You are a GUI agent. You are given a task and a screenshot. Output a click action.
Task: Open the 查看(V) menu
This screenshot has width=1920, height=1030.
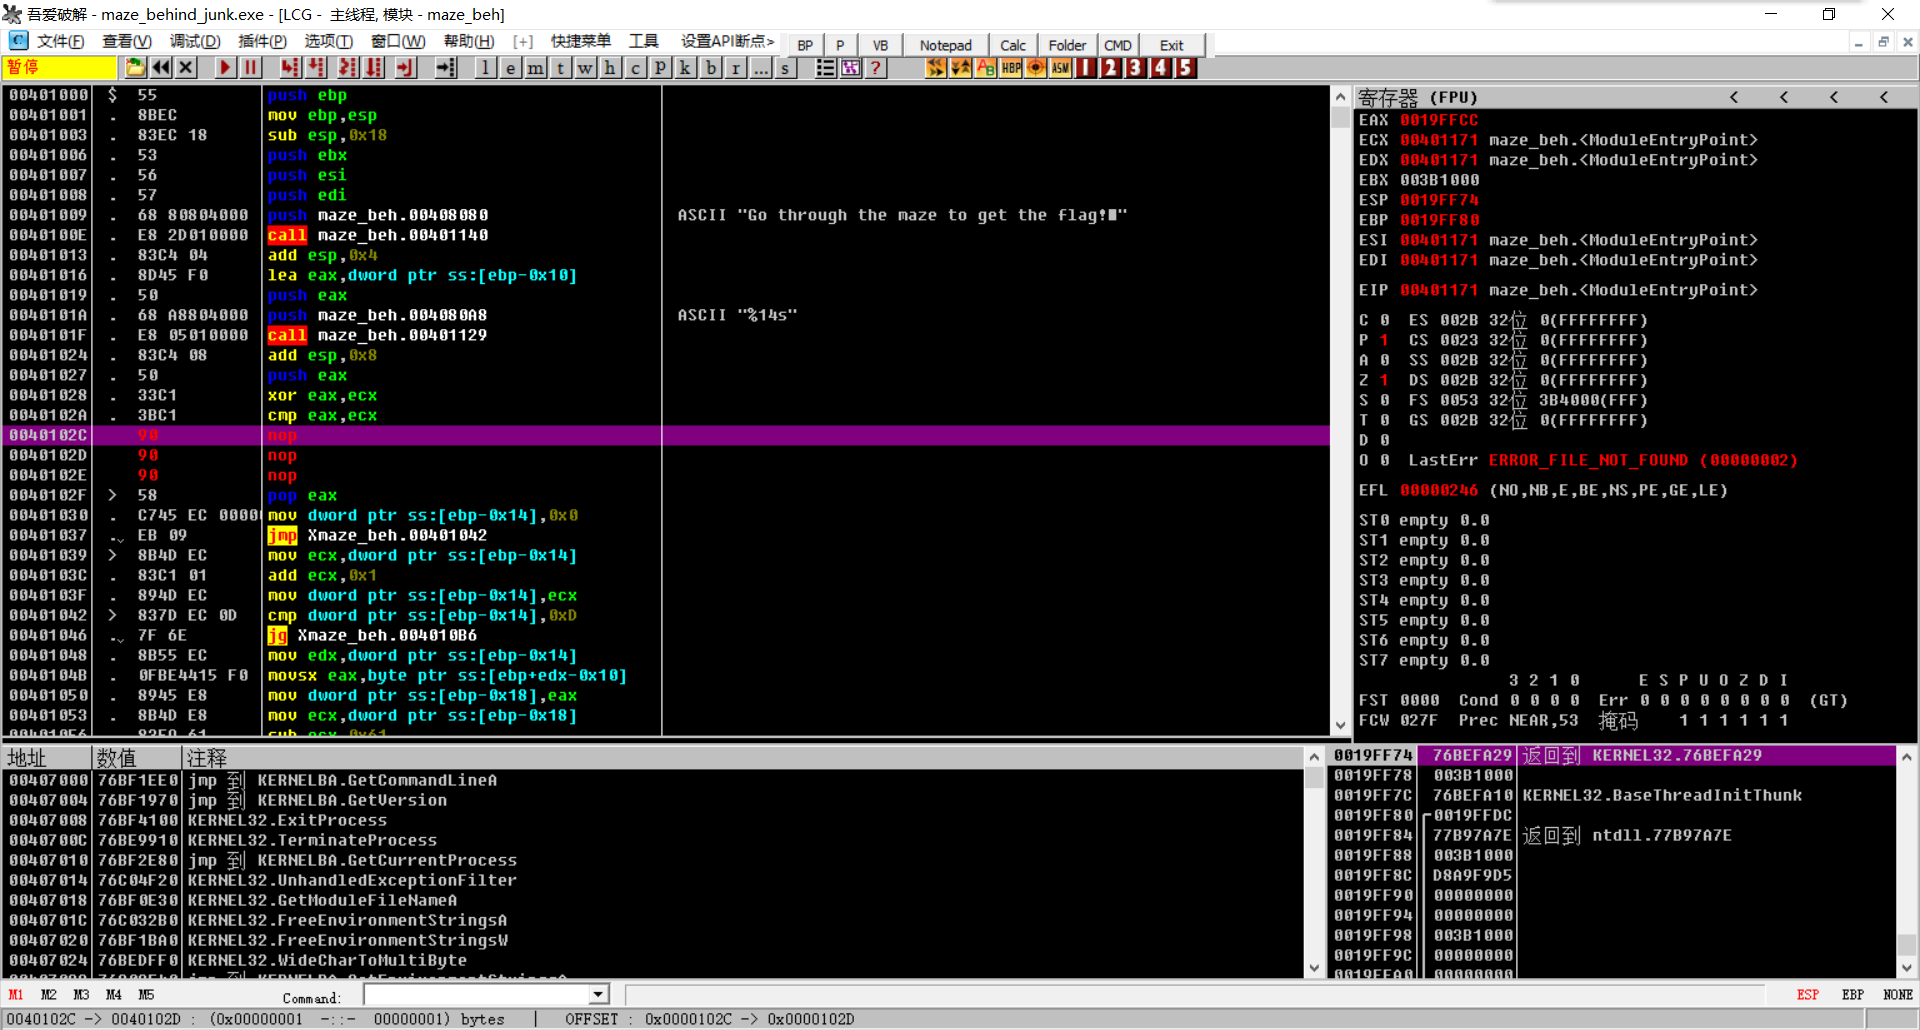(127, 41)
